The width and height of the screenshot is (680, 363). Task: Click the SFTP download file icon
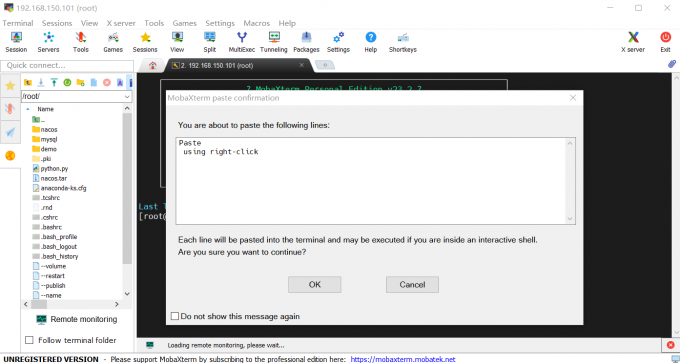click(41, 82)
